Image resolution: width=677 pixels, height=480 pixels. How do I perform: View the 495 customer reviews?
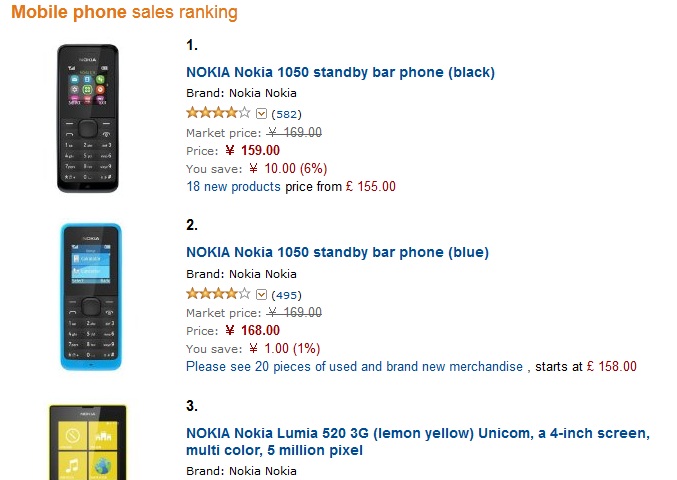point(286,294)
